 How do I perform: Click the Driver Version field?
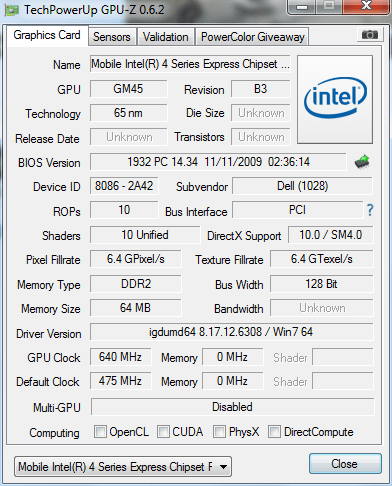[x=231, y=332]
